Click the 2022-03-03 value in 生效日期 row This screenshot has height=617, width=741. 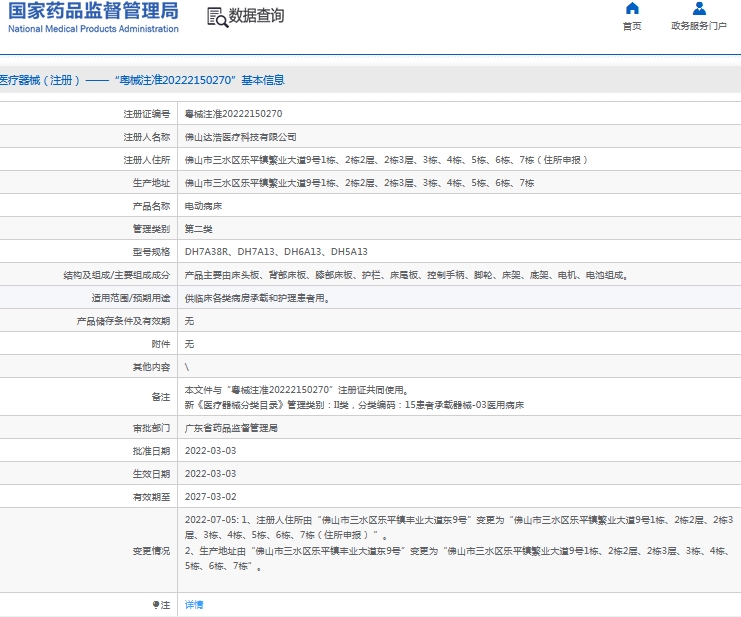tap(210, 474)
